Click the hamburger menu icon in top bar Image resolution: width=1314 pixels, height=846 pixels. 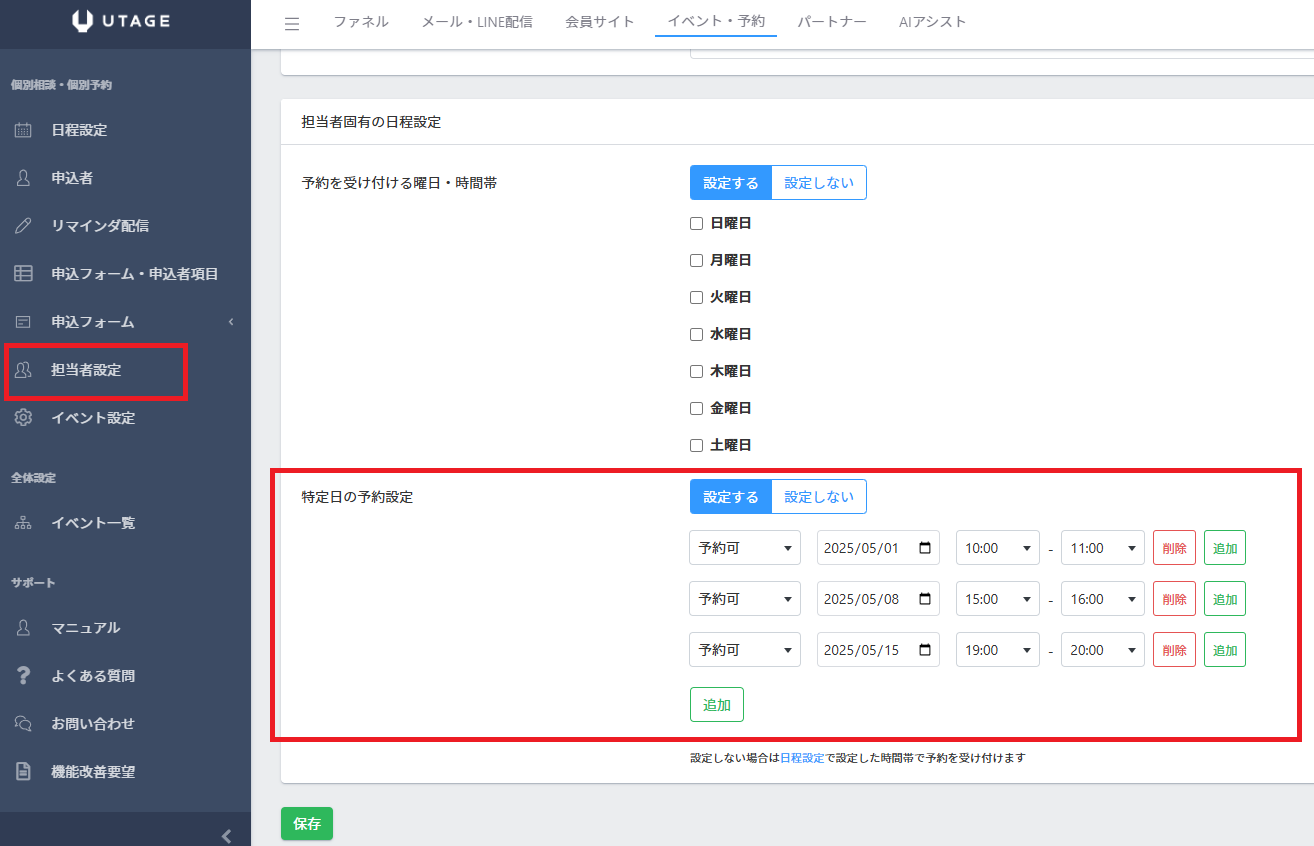292,24
